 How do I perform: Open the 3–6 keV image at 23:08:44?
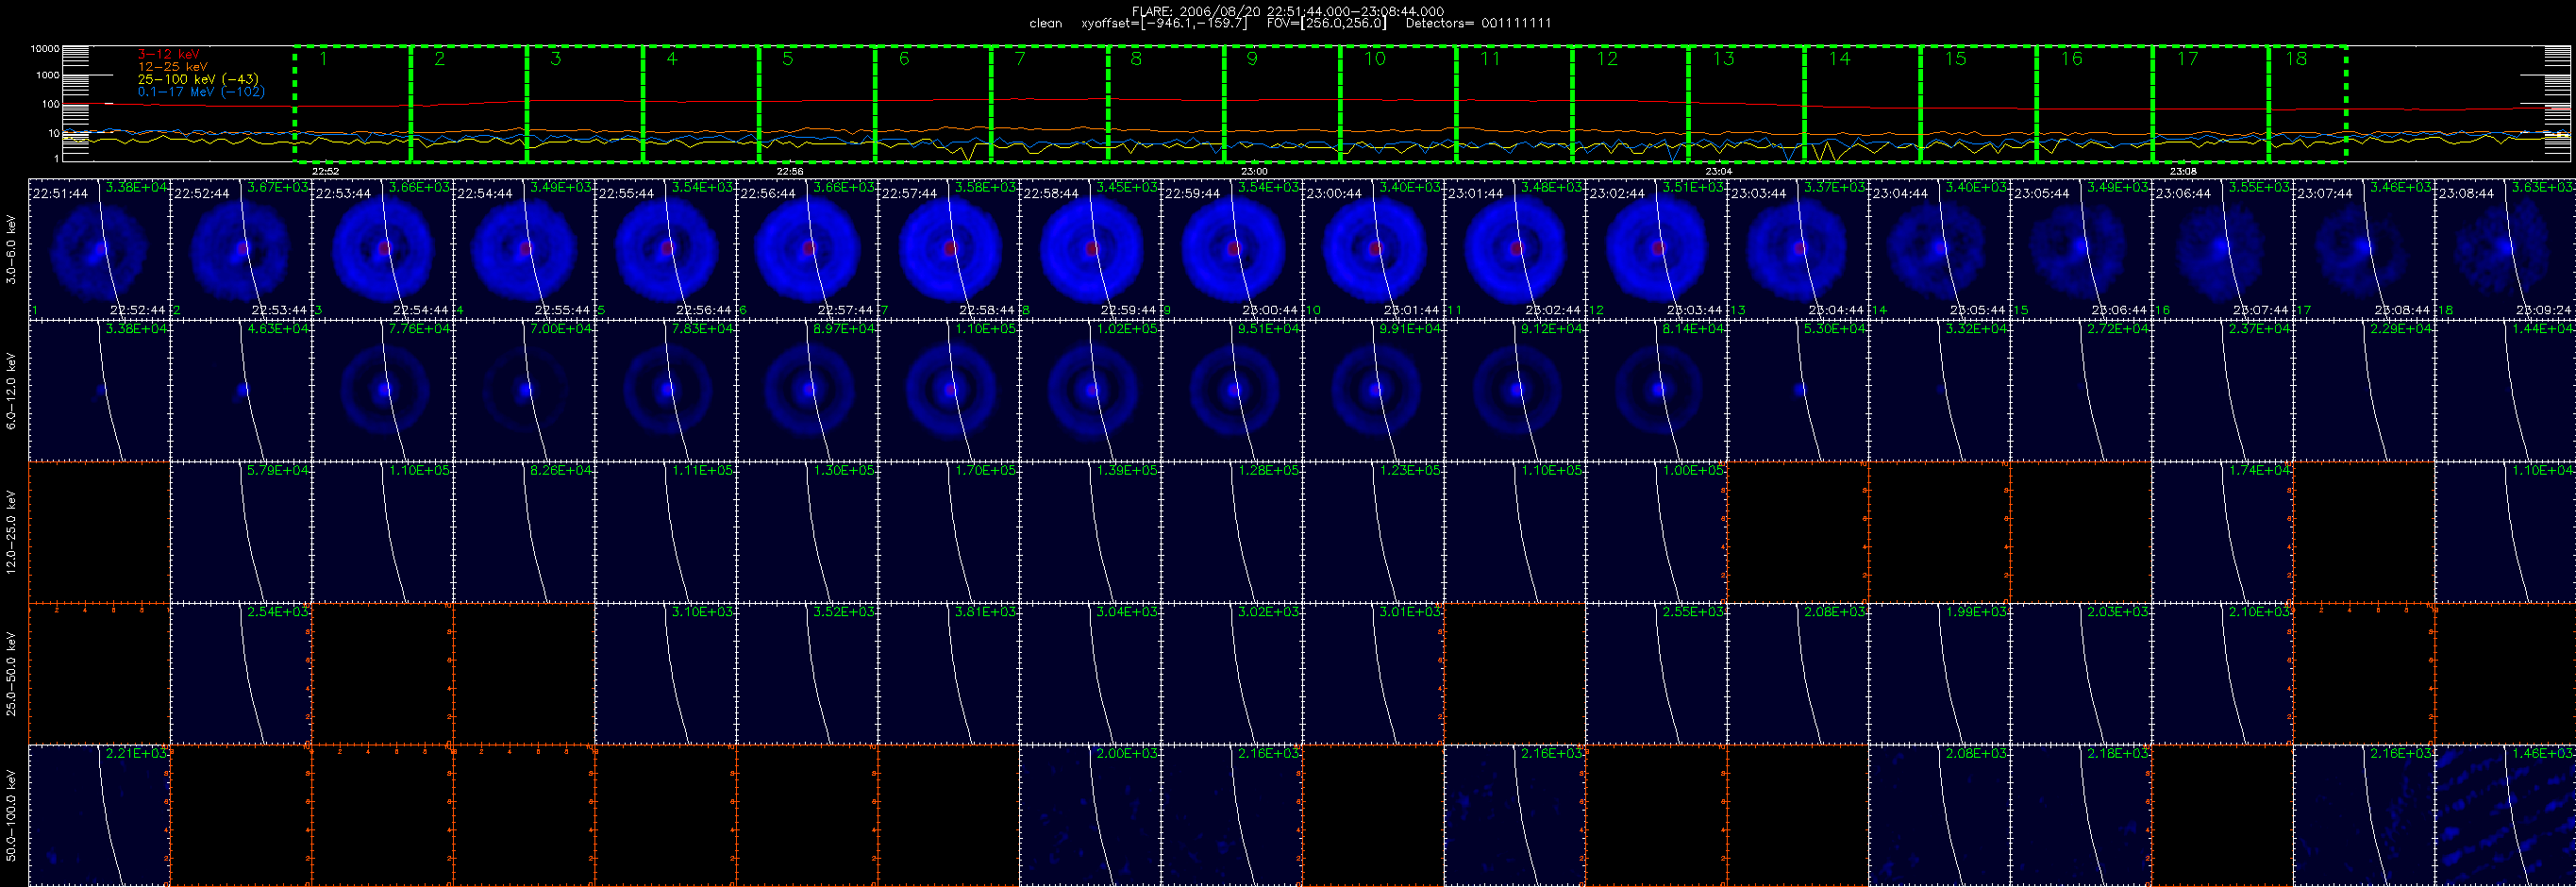coord(2505,249)
